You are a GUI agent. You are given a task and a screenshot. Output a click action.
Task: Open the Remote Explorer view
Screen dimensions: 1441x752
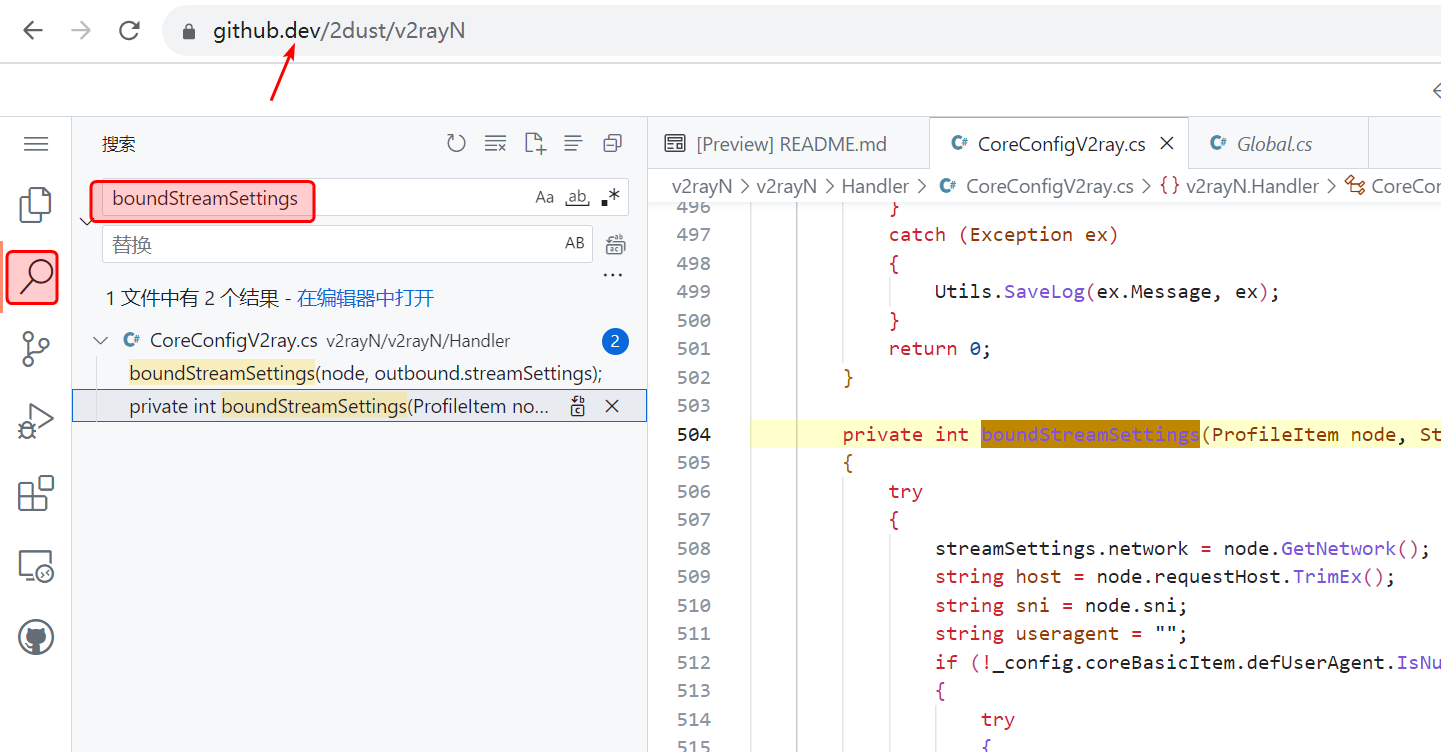click(x=36, y=567)
